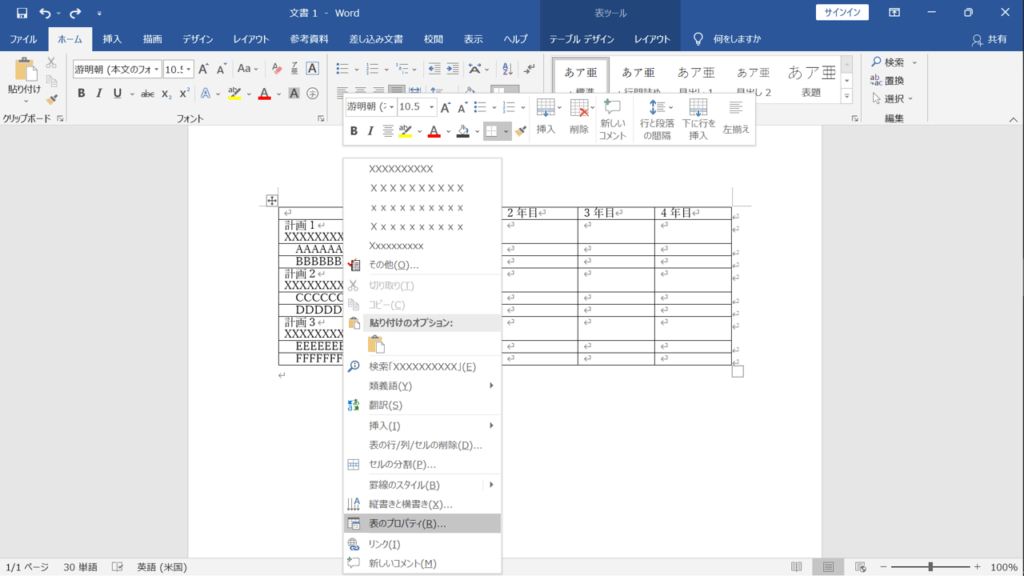Viewport: 1024px width, 576px height.
Task: Toggle Bold in the Home ribbon
Action: point(82,93)
